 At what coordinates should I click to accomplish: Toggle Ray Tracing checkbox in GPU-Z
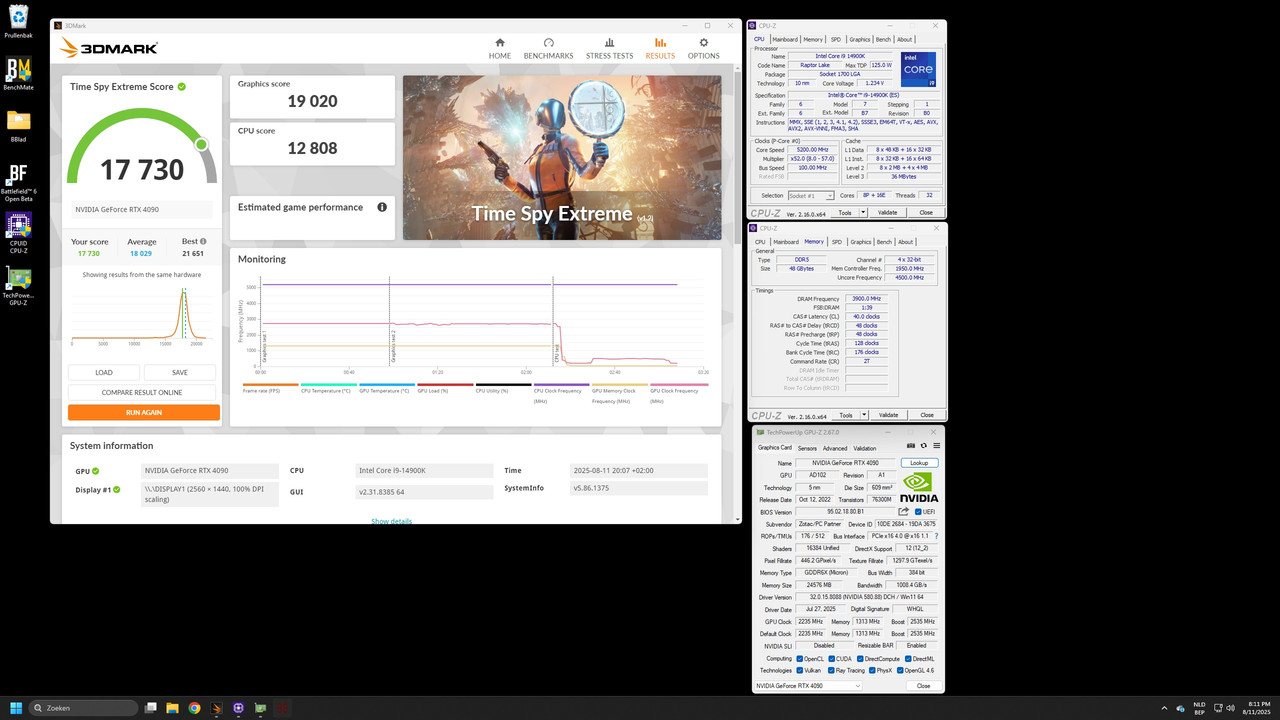[831, 670]
